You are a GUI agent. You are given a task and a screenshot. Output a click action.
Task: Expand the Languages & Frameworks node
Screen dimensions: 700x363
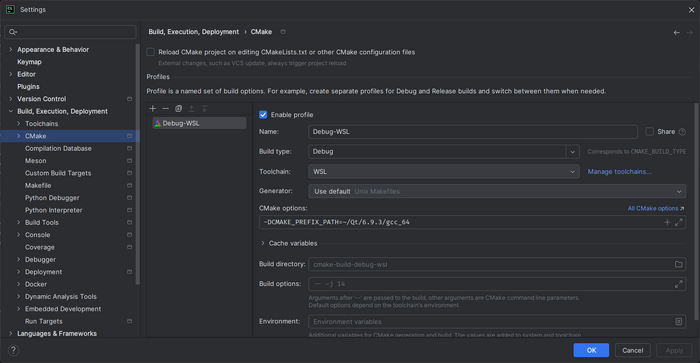(x=11, y=334)
